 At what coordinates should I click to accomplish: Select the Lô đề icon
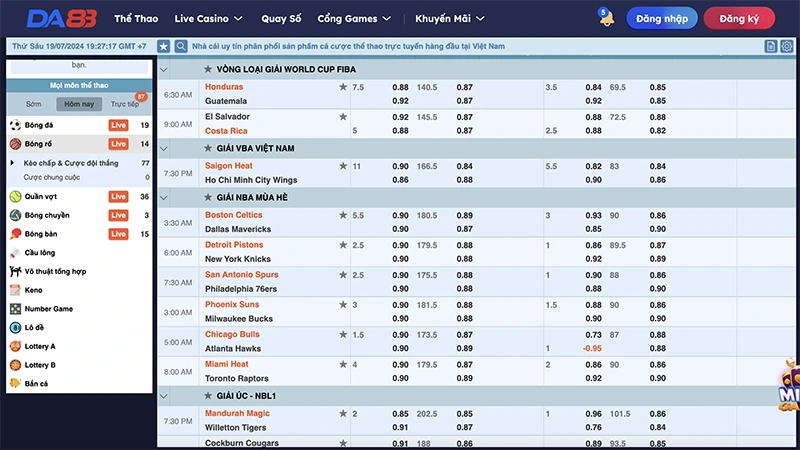tap(15, 328)
